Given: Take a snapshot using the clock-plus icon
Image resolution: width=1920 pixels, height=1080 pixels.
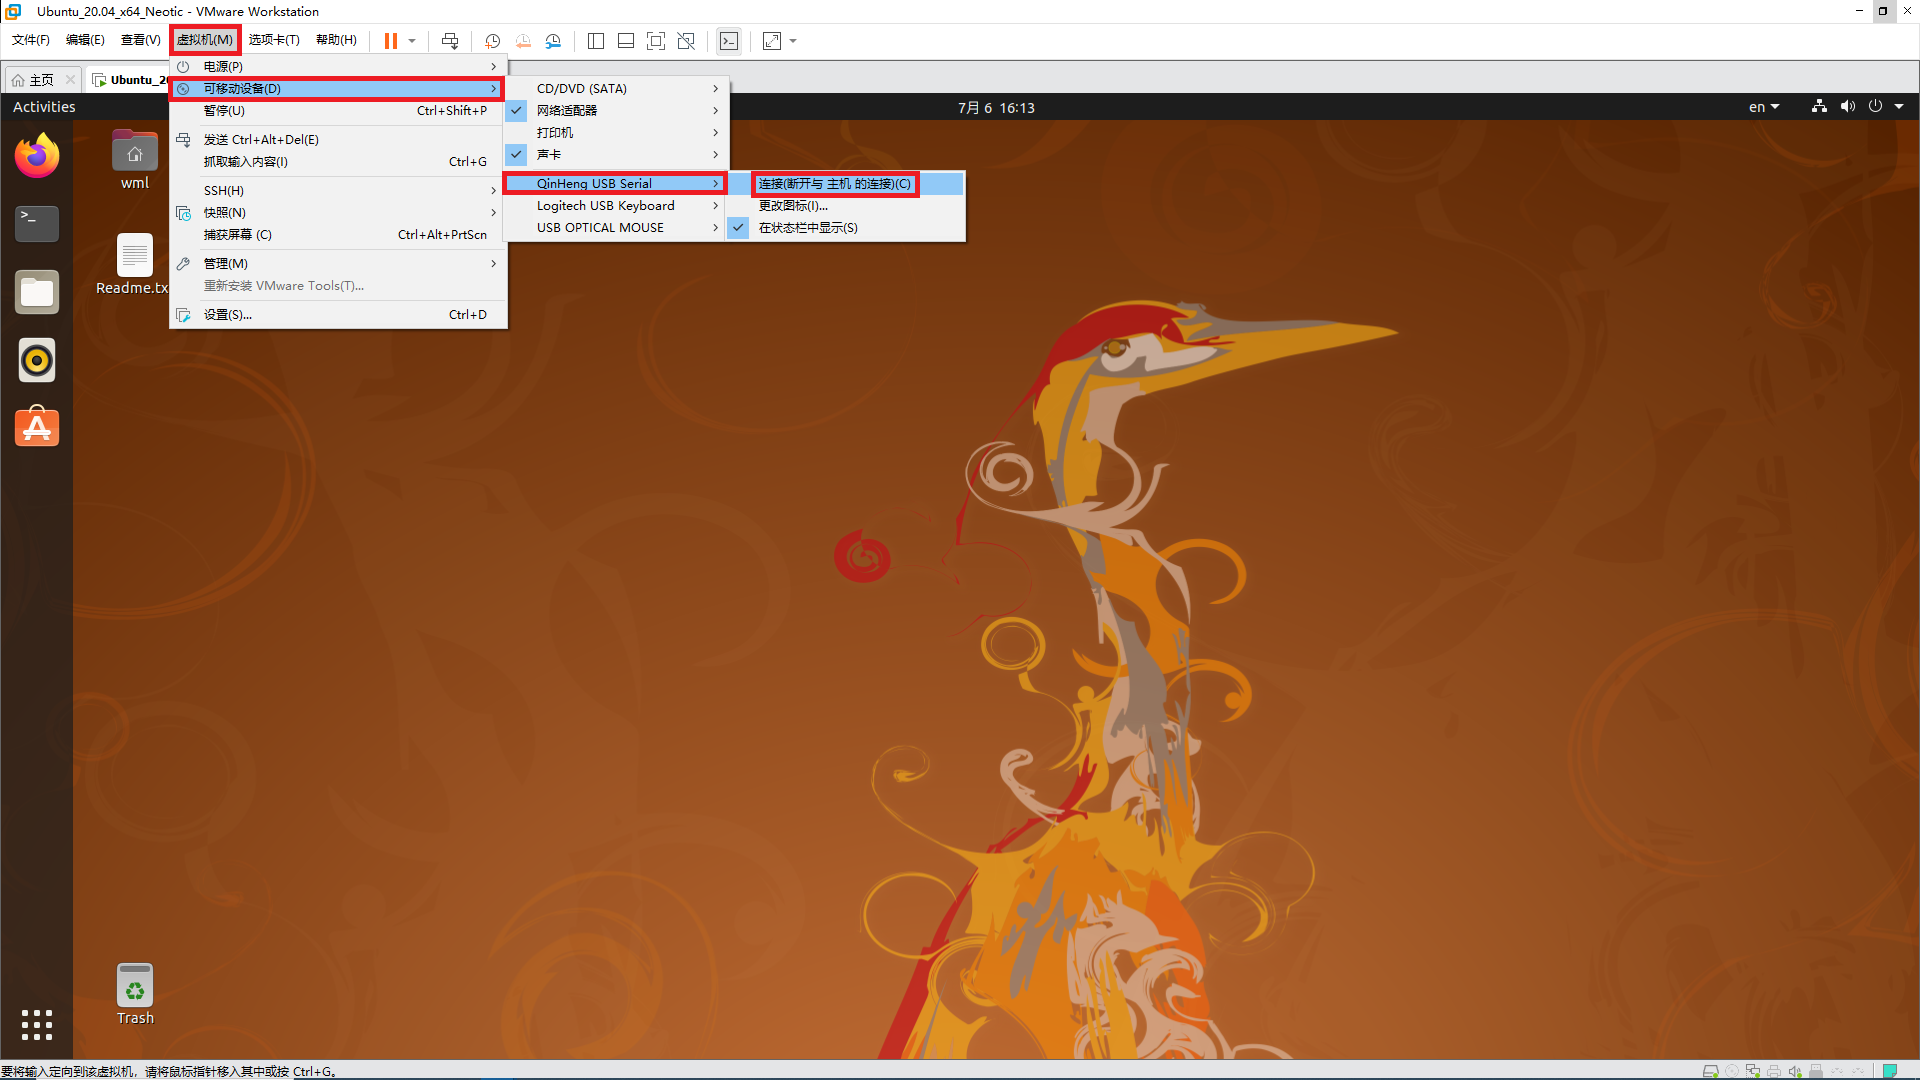Looking at the screenshot, I should coord(492,41).
